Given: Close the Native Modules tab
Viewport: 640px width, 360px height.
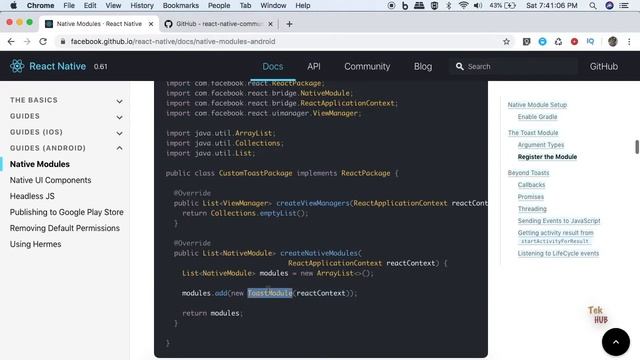Looking at the screenshot, I should 151,24.
